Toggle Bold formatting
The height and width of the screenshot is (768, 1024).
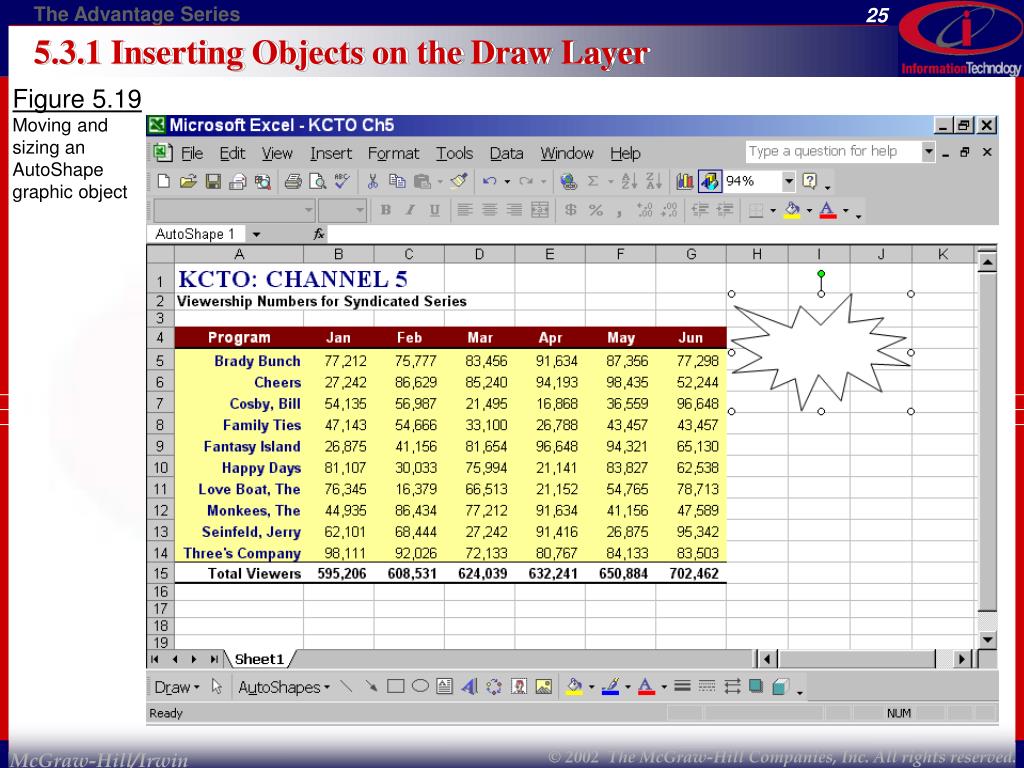tap(385, 210)
